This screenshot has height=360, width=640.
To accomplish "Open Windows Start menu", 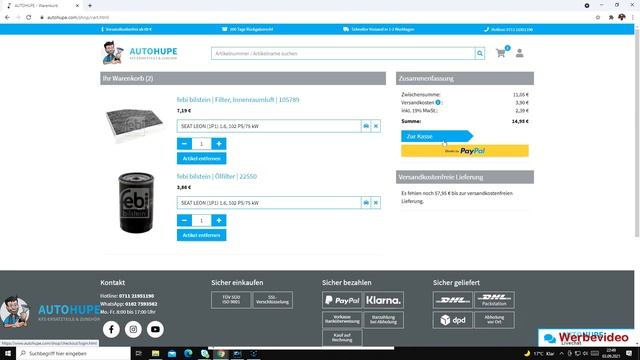I will coord(8,353).
